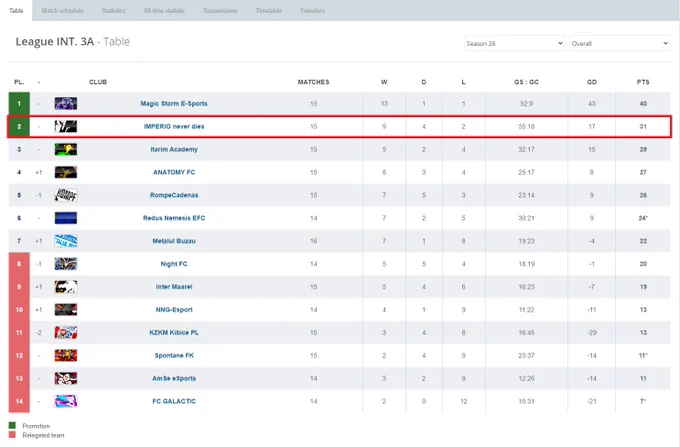This screenshot has height=447, width=680.
Task: Select Magic Storm's 40 points value
Action: coord(643,104)
